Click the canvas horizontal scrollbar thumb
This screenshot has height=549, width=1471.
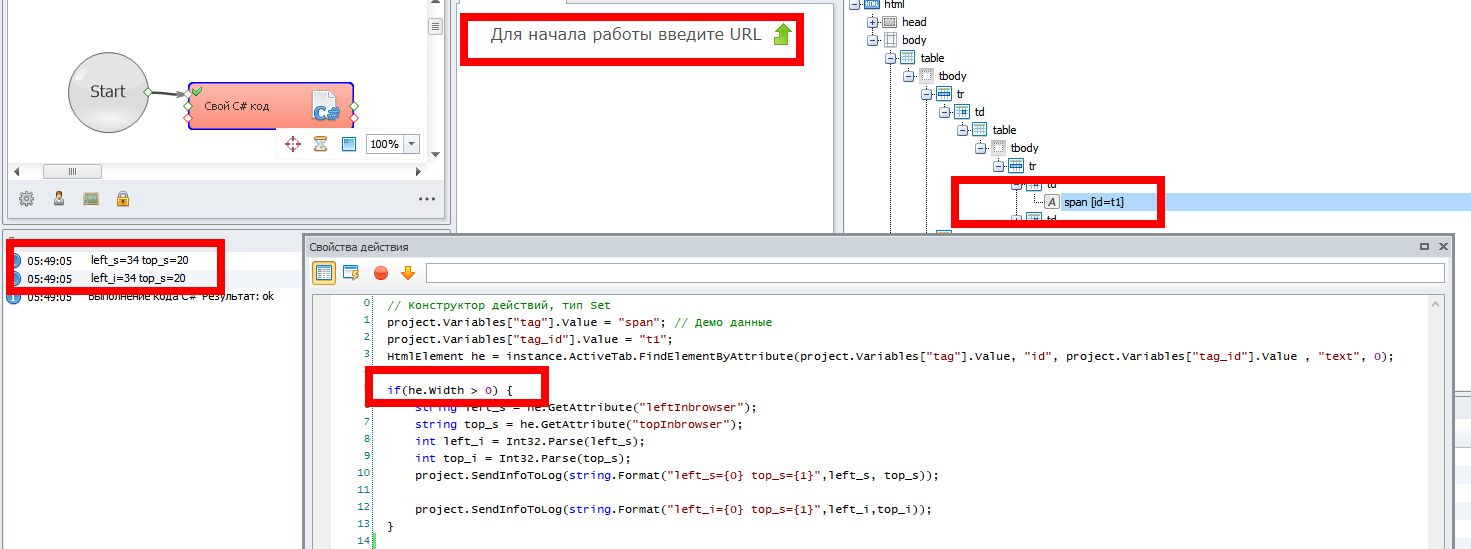click(x=71, y=171)
